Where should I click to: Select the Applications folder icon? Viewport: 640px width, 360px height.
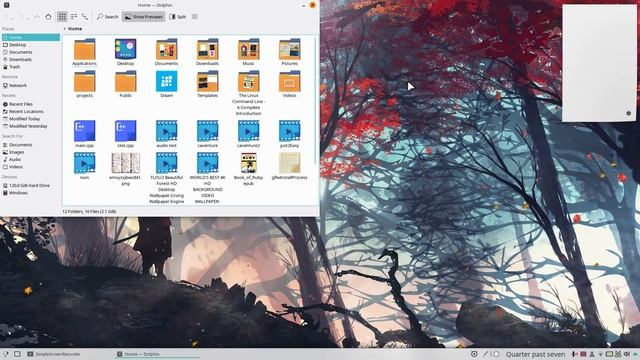(84, 49)
